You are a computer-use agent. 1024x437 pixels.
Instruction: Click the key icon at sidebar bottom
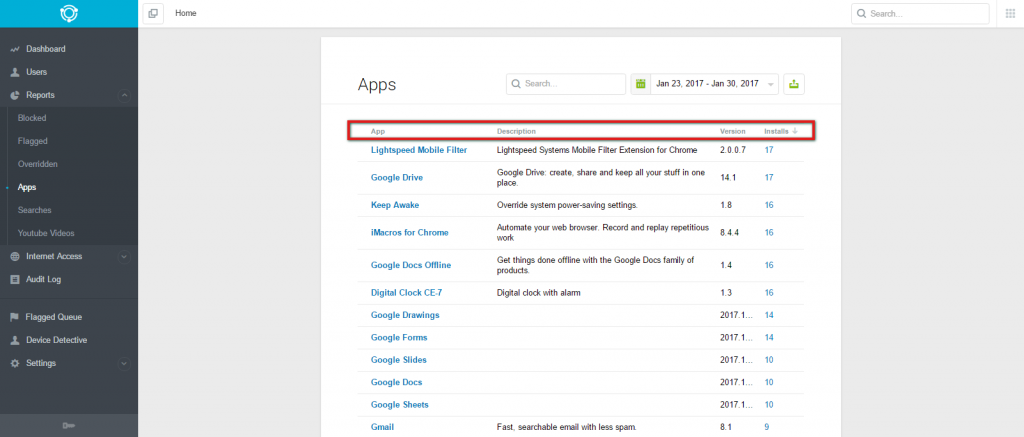69,426
